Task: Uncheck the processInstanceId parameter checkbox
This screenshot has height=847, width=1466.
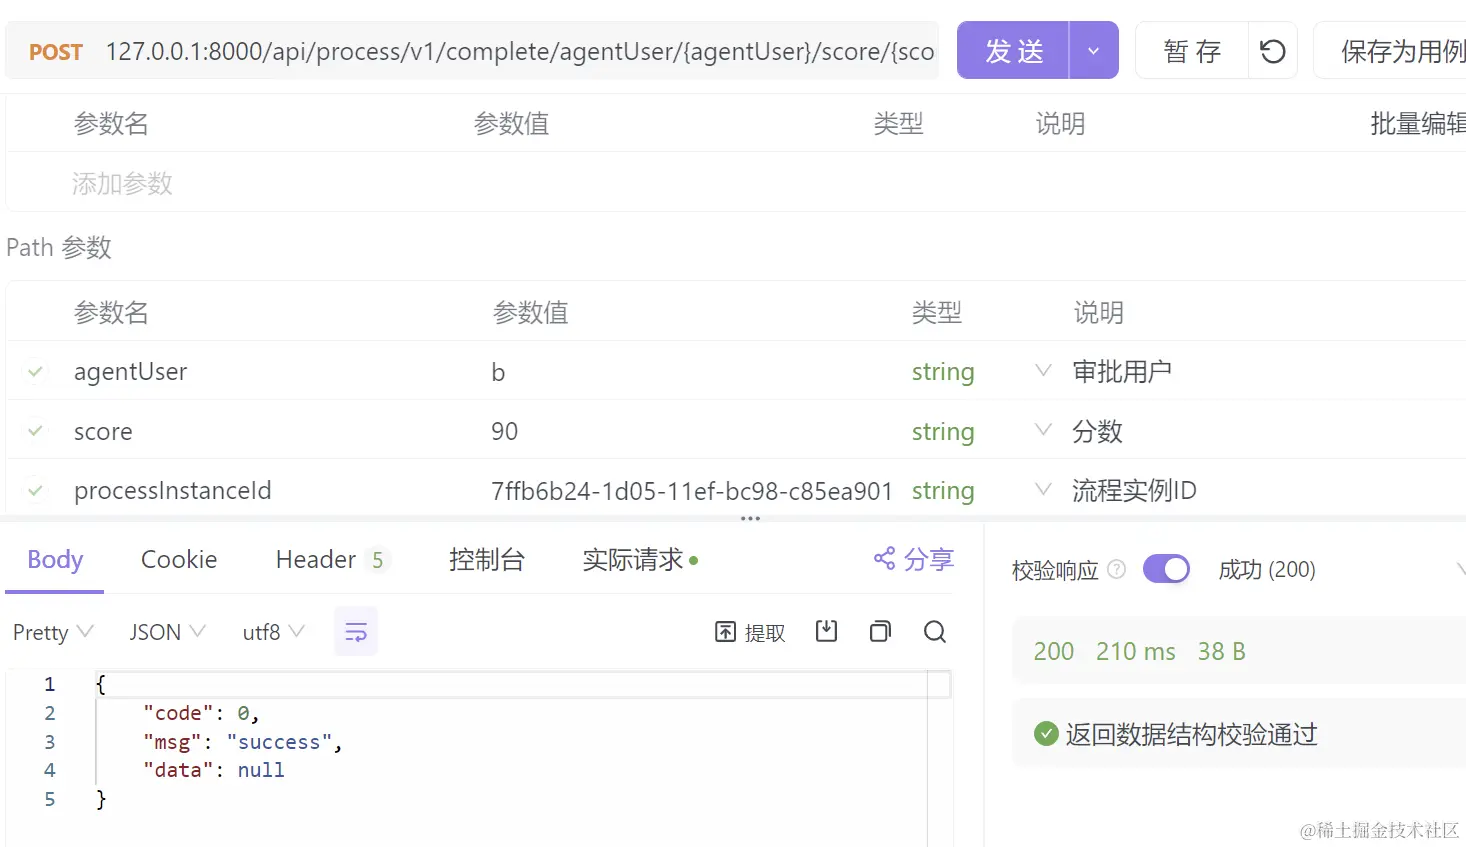Action: point(36,490)
